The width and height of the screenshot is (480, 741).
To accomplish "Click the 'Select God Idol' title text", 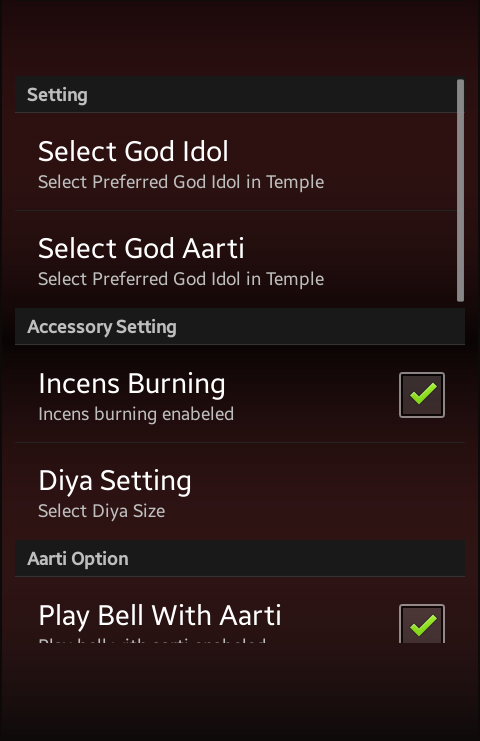I will 133,152.
